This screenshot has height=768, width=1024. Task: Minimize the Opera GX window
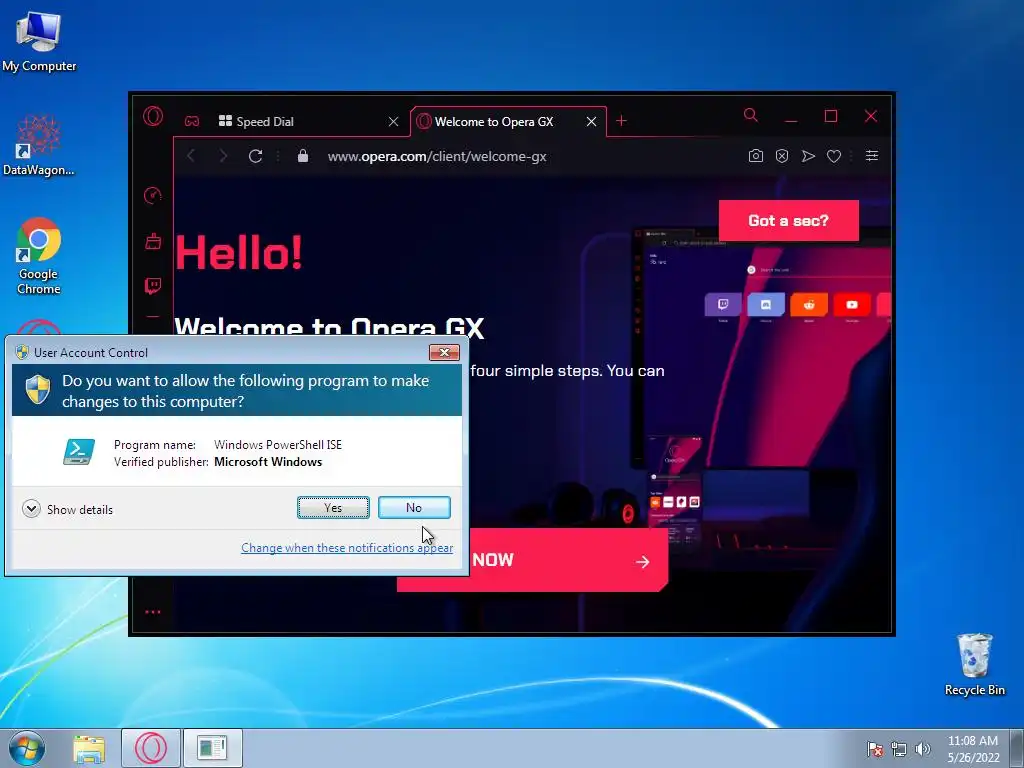click(x=791, y=118)
